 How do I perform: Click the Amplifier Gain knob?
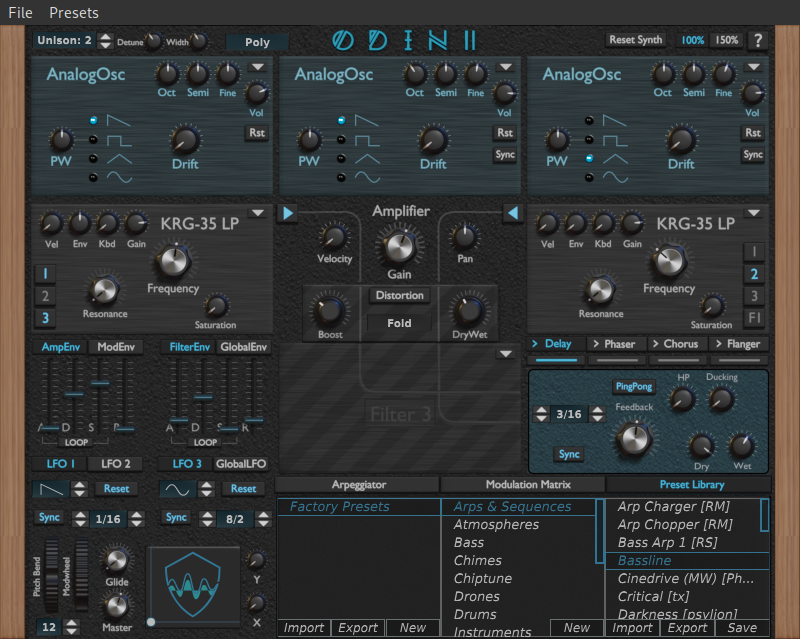pyautogui.click(x=399, y=247)
